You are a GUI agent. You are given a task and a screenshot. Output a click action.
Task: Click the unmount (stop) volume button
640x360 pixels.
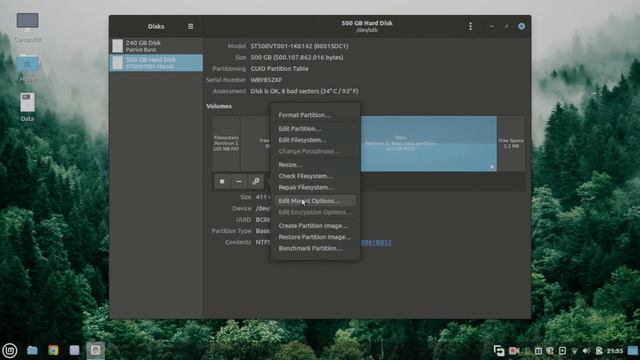click(x=222, y=181)
